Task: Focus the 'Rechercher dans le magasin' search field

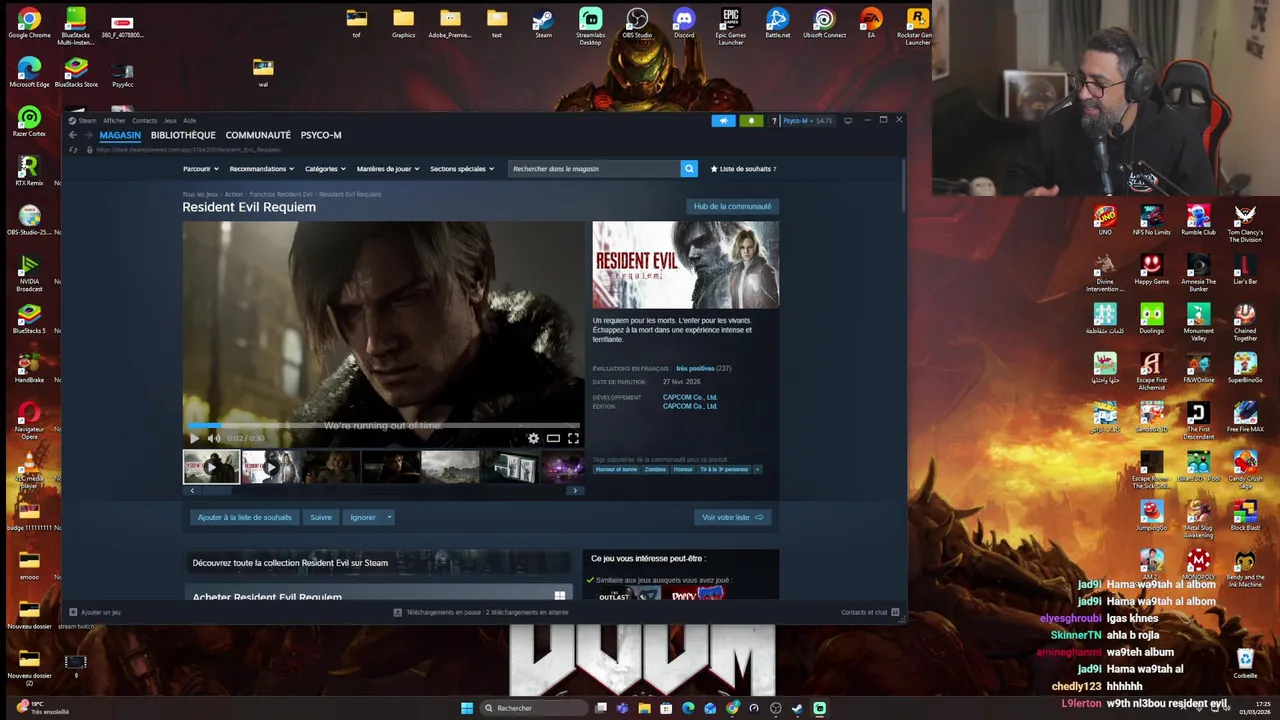Action: tap(594, 169)
